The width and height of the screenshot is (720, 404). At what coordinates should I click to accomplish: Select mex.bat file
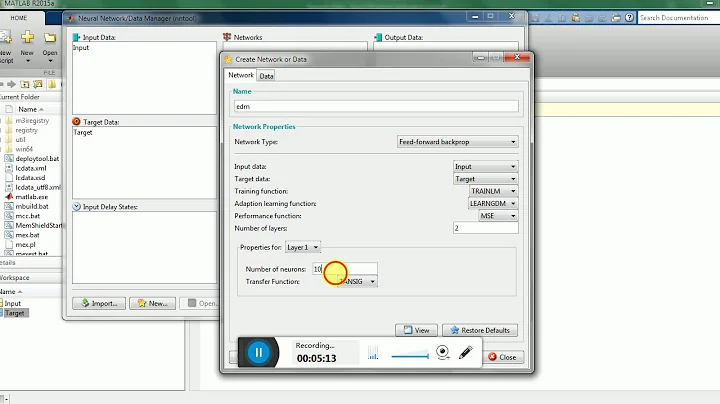pos(27,235)
